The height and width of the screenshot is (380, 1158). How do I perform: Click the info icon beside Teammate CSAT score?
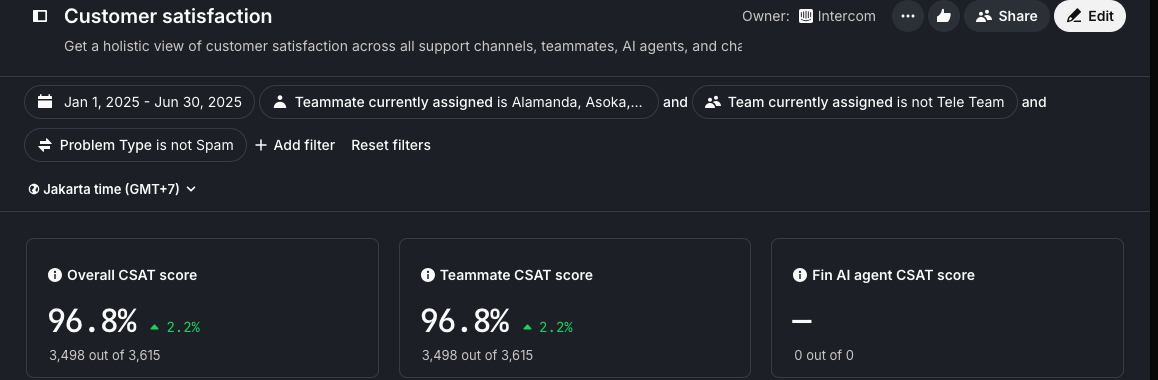(x=428, y=275)
